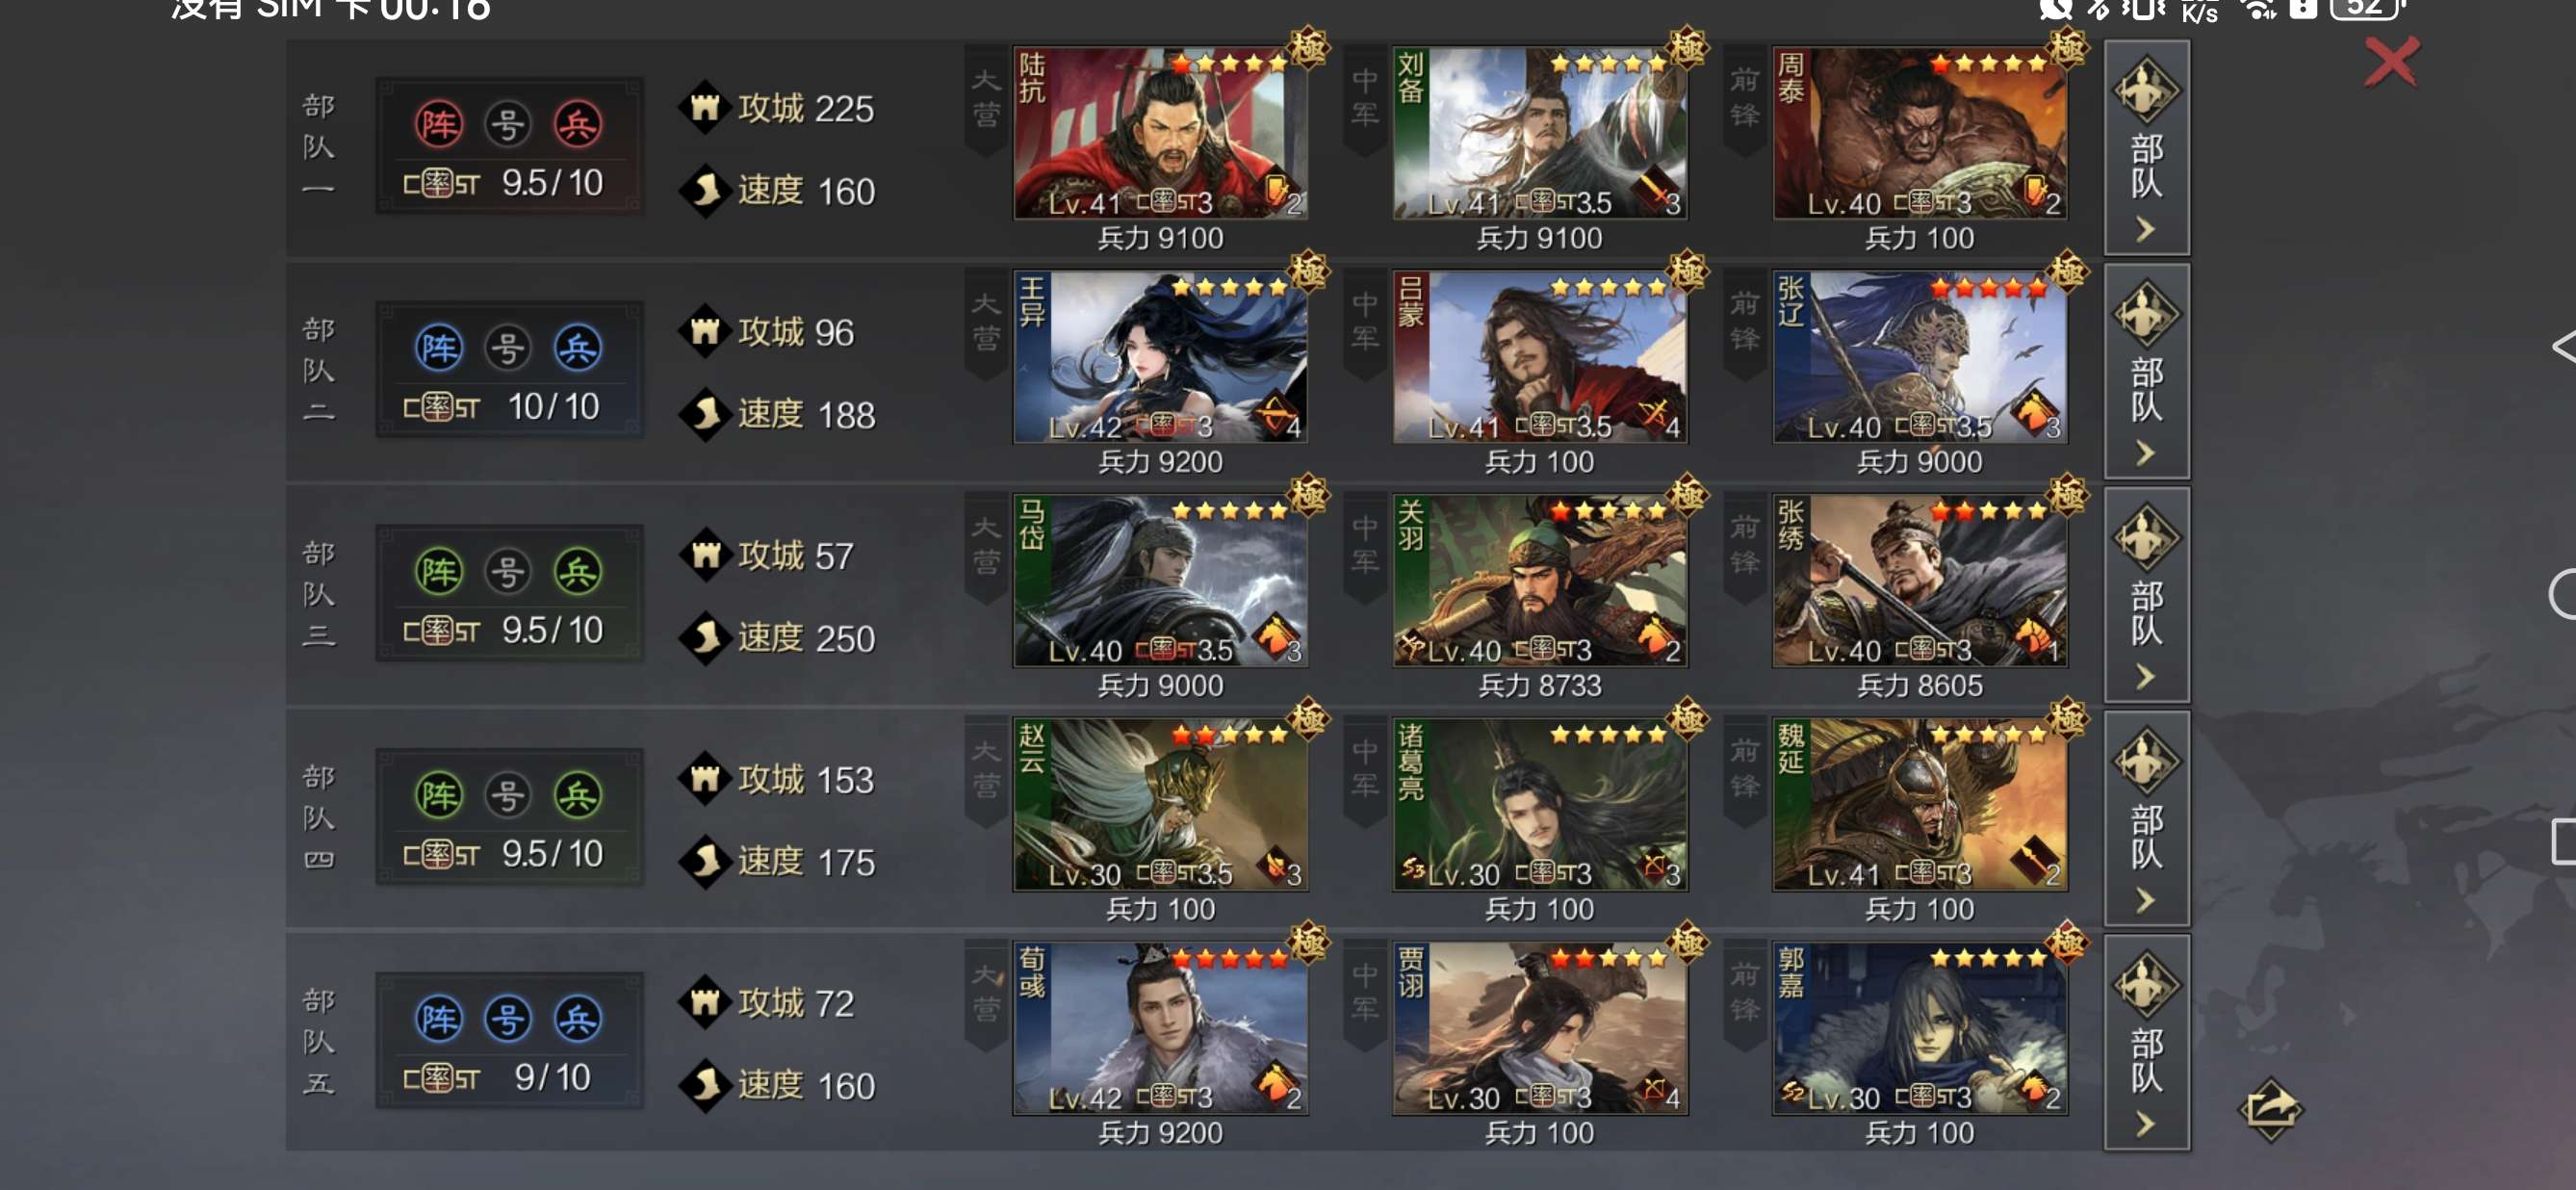
Task: Tap the green 阵 icon in 部队四
Action: pyautogui.click(x=439, y=795)
